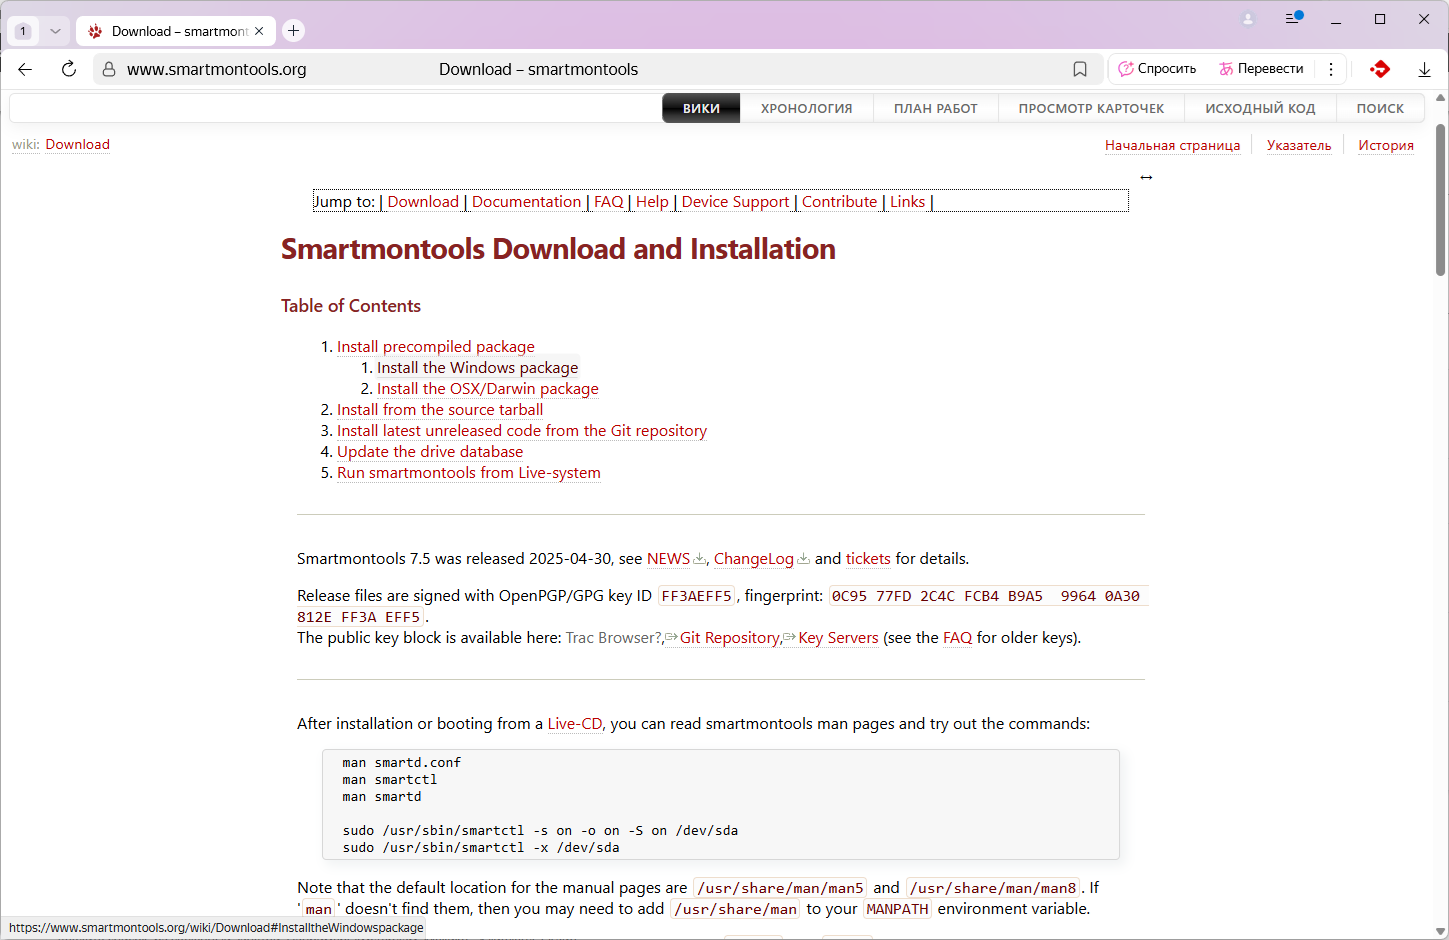
Task: Open the Указатель index link
Action: coord(1299,145)
